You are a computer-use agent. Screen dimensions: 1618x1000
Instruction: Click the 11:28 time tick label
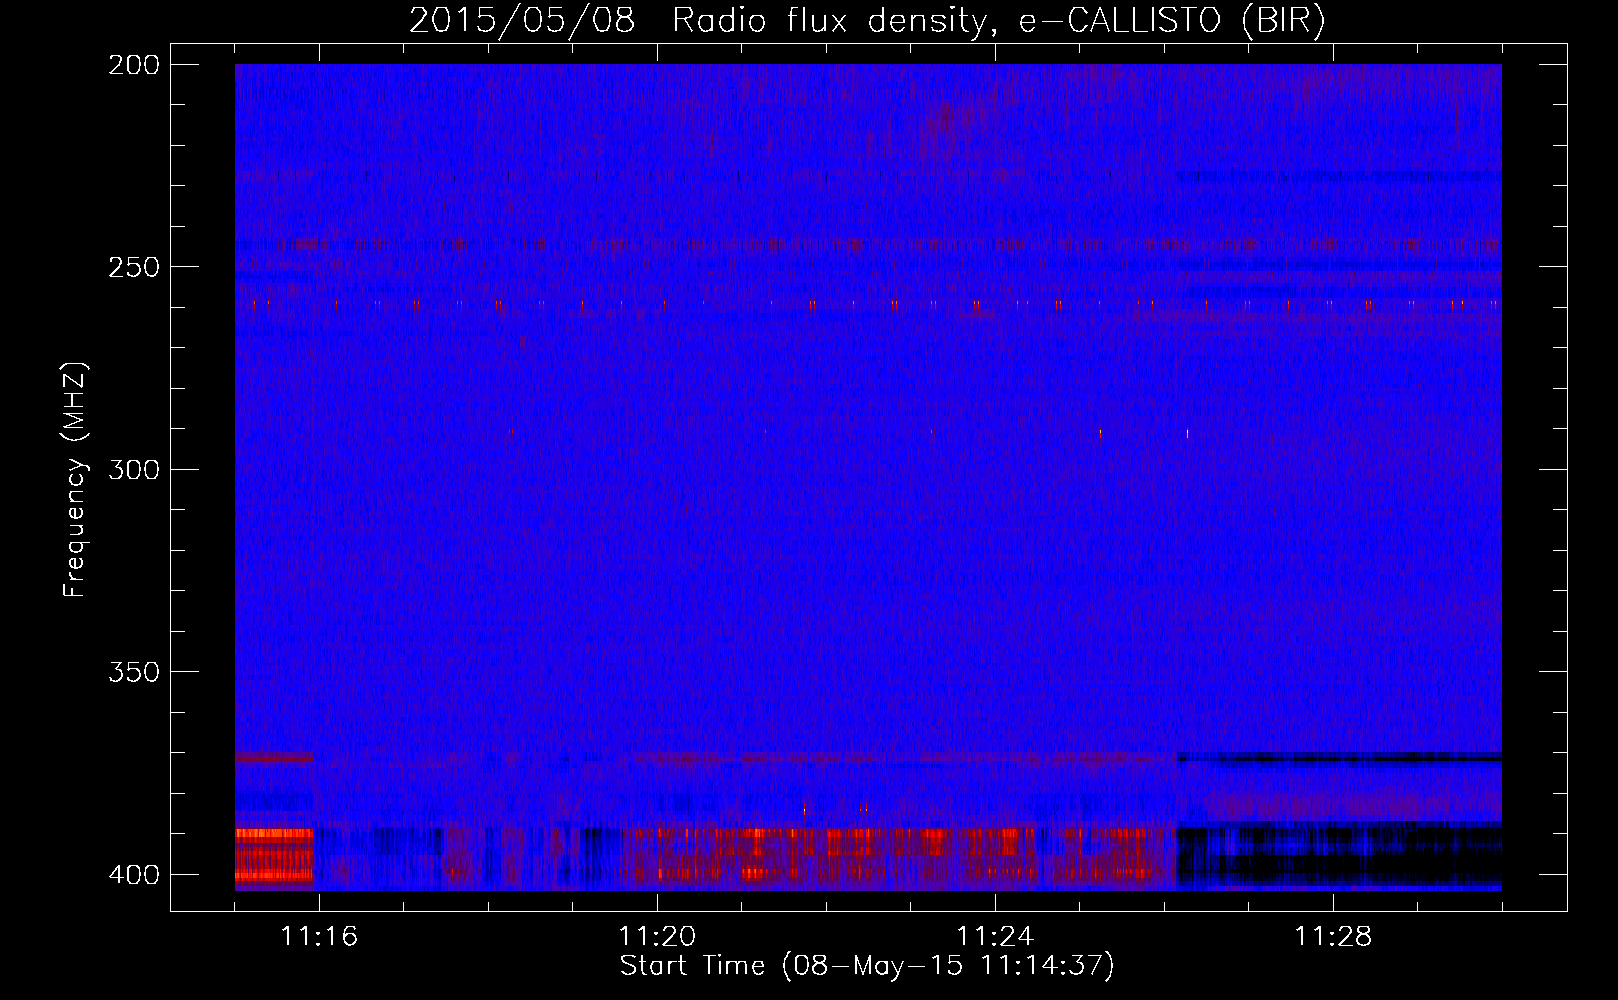(x=1333, y=937)
